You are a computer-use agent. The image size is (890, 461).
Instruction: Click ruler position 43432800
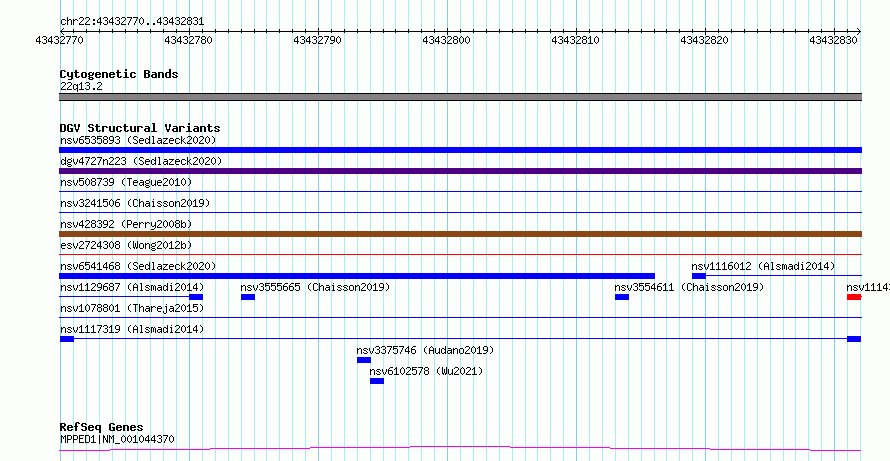click(447, 40)
